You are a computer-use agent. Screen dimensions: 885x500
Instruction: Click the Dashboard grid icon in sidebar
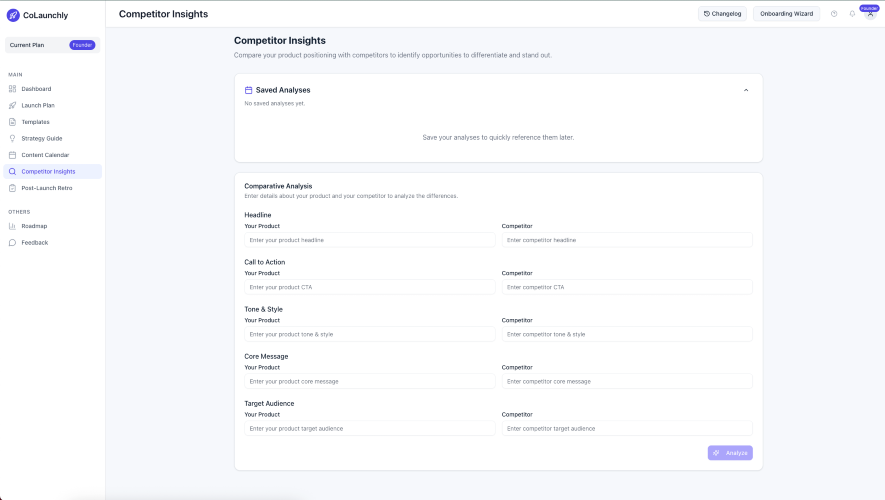coord(12,89)
